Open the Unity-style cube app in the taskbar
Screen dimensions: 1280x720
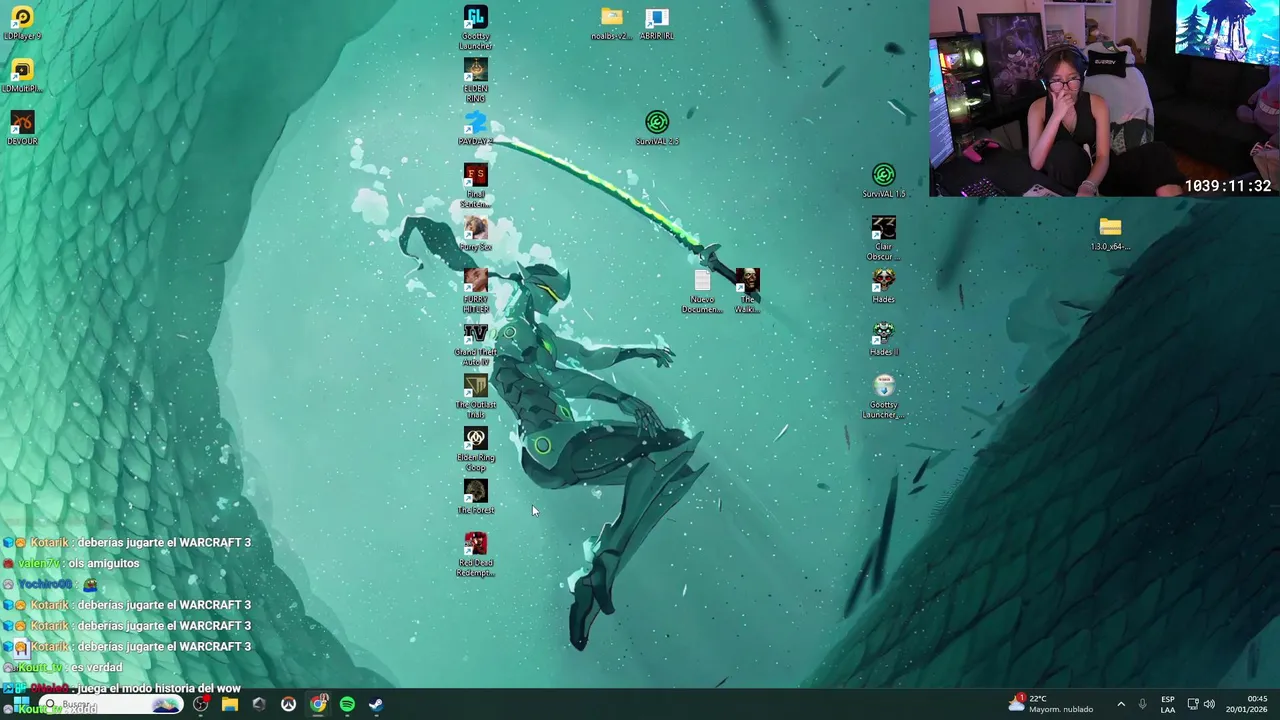point(259,705)
